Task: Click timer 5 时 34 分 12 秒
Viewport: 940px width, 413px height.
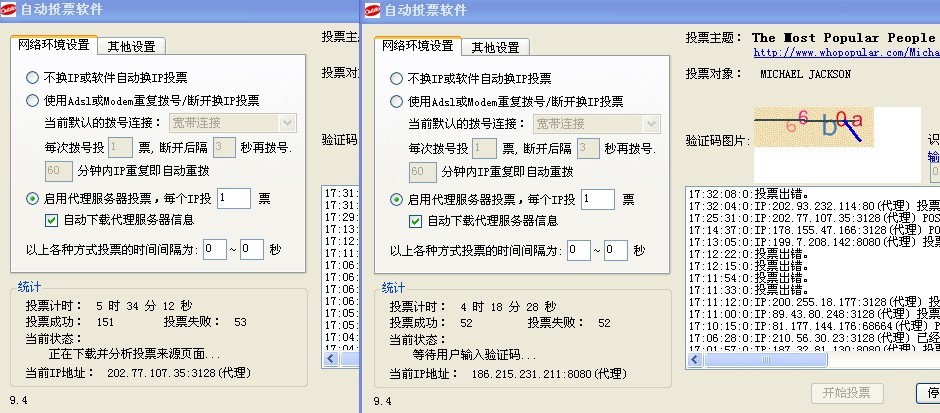Action: click(x=144, y=306)
